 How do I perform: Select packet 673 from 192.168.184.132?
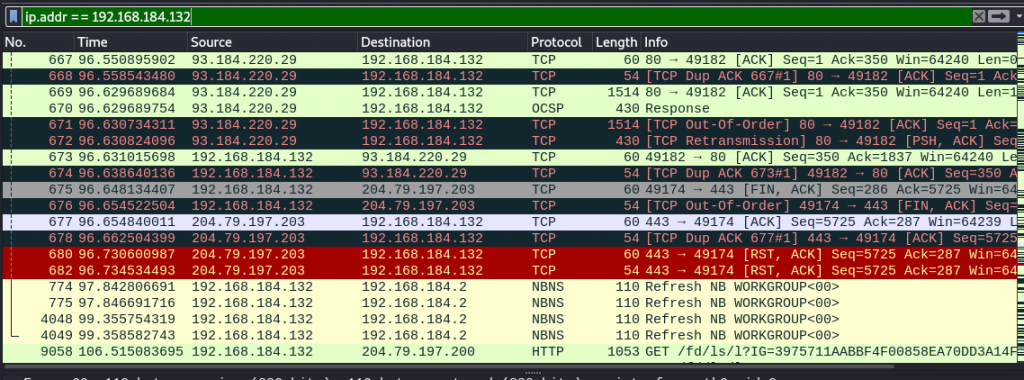coord(509,157)
